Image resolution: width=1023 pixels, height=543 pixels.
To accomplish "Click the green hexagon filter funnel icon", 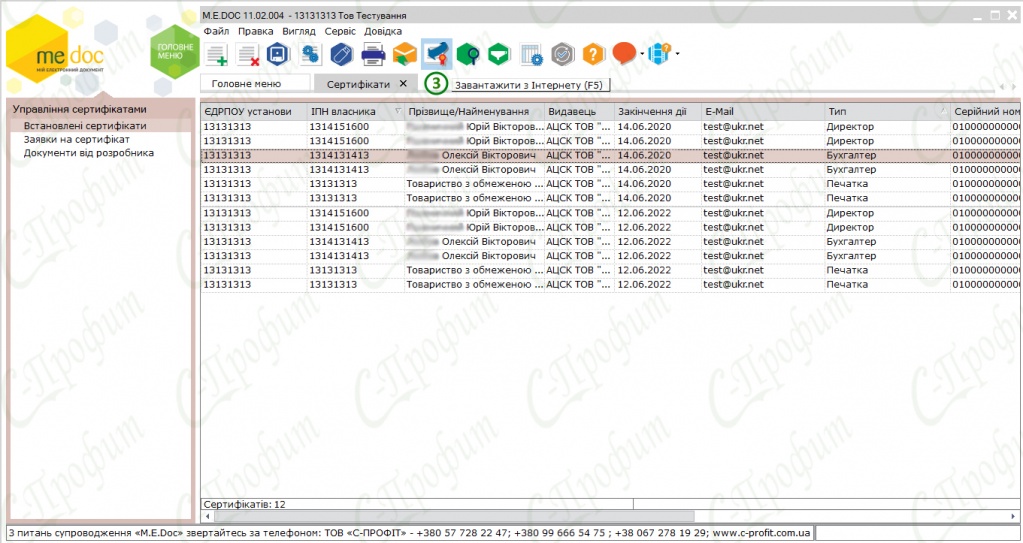I will point(499,54).
